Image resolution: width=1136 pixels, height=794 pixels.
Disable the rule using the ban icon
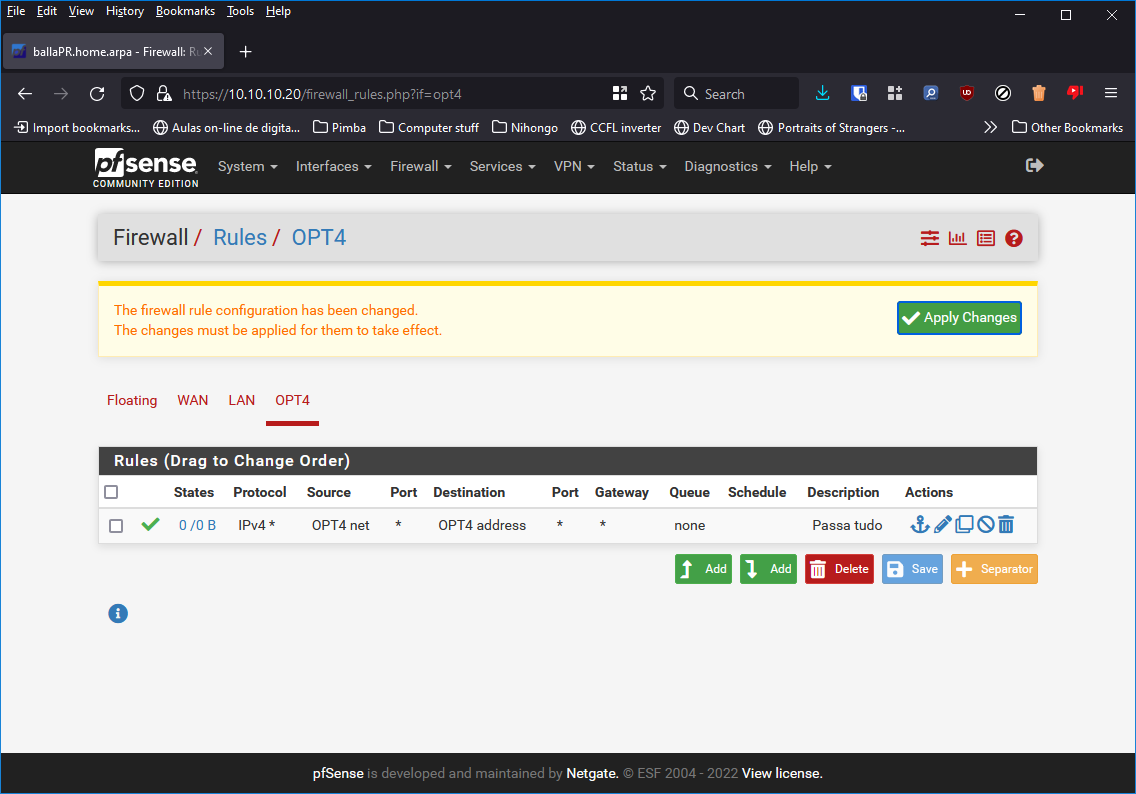click(x=985, y=525)
